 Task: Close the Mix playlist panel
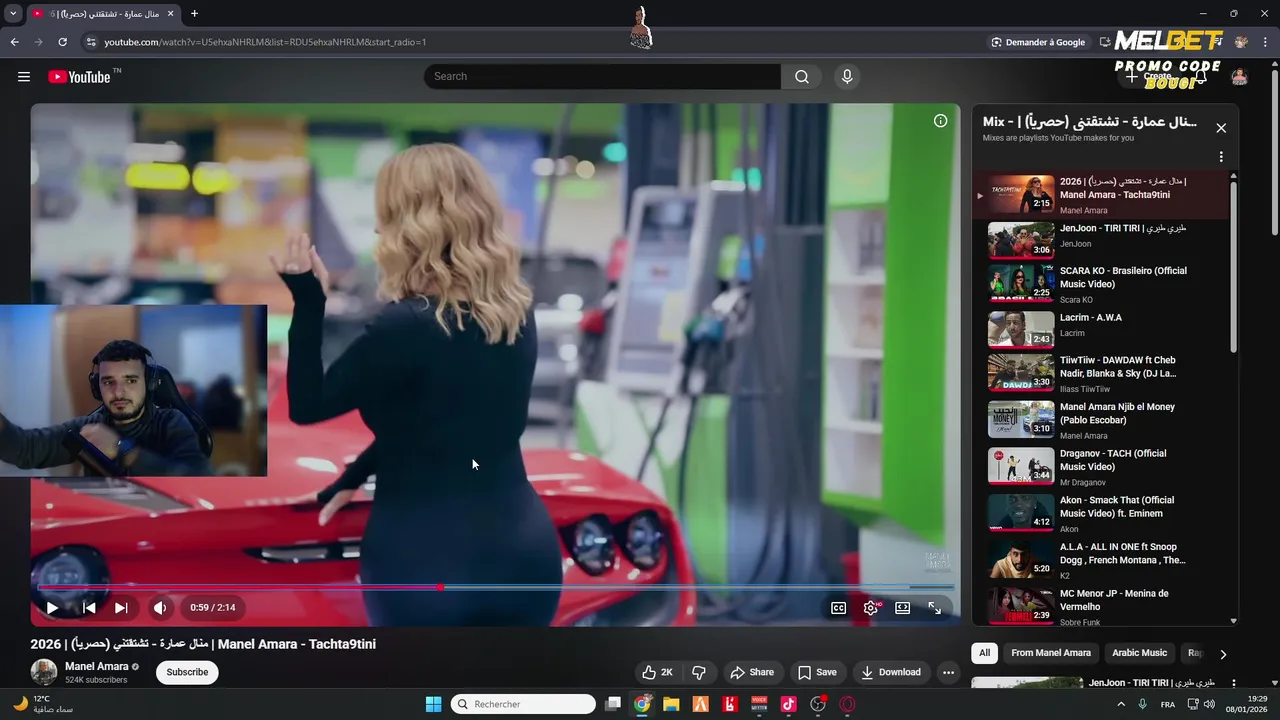(x=1221, y=128)
